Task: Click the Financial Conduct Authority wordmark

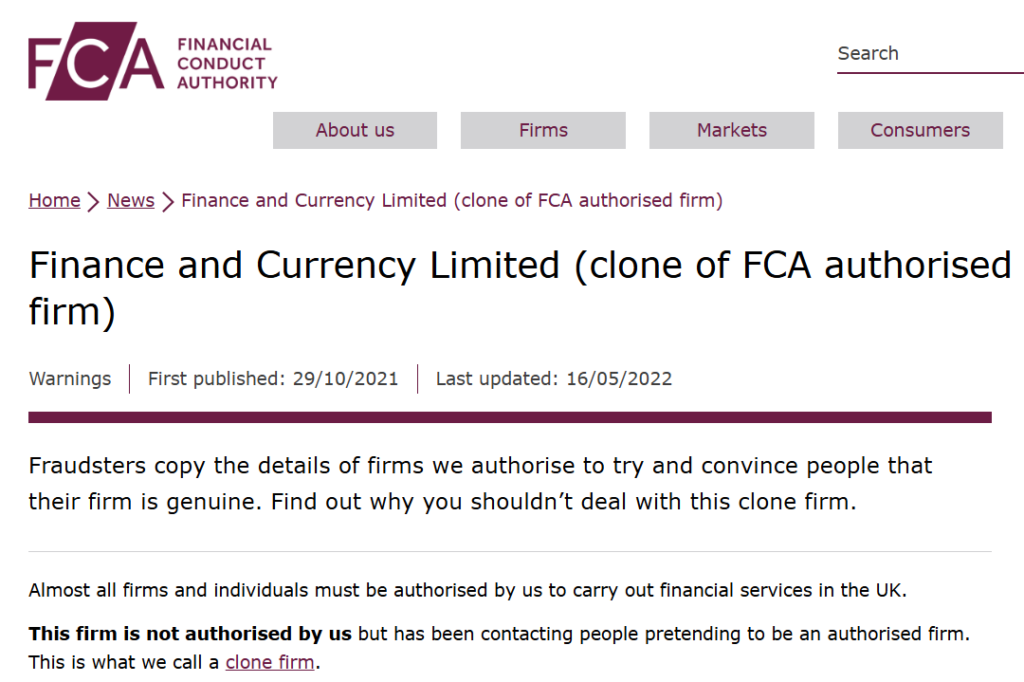Action: pos(227,63)
